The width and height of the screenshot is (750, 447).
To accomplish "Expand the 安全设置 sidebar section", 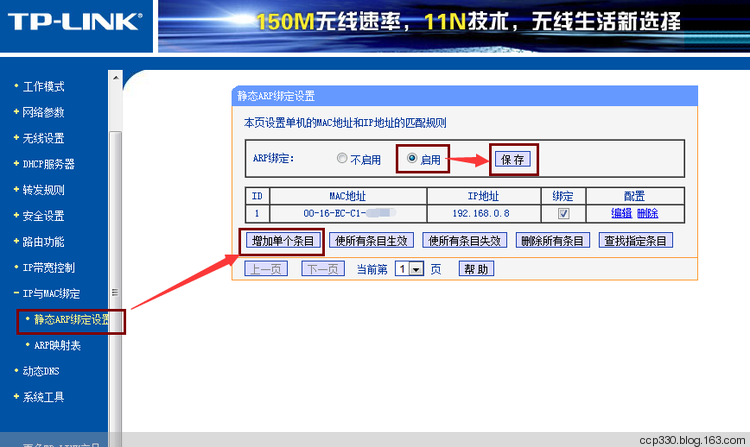I will point(43,216).
